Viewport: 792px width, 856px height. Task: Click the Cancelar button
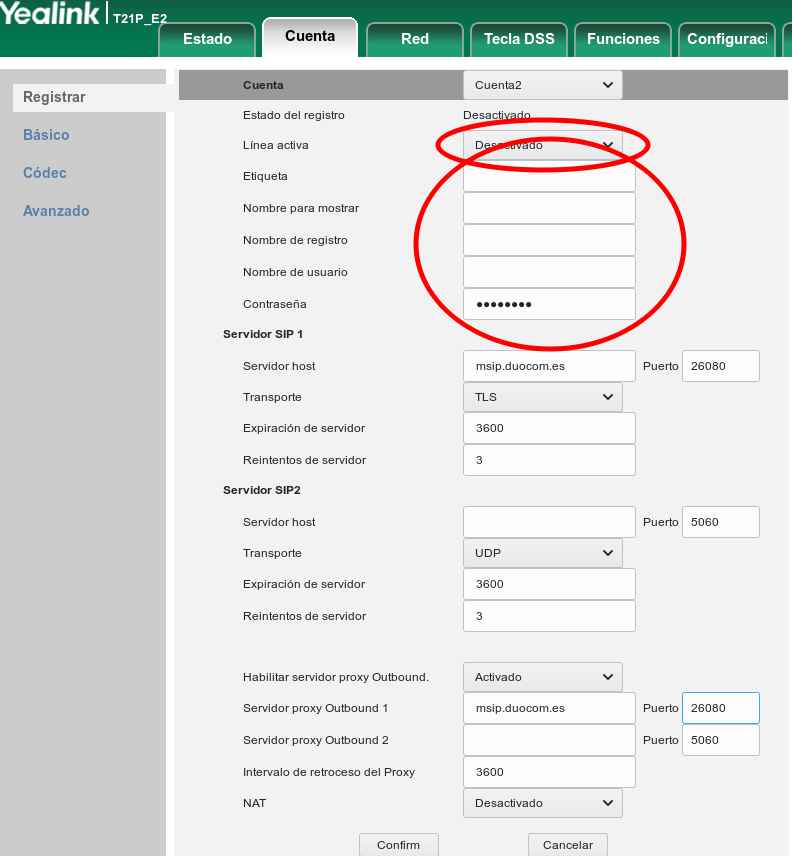click(x=567, y=845)
